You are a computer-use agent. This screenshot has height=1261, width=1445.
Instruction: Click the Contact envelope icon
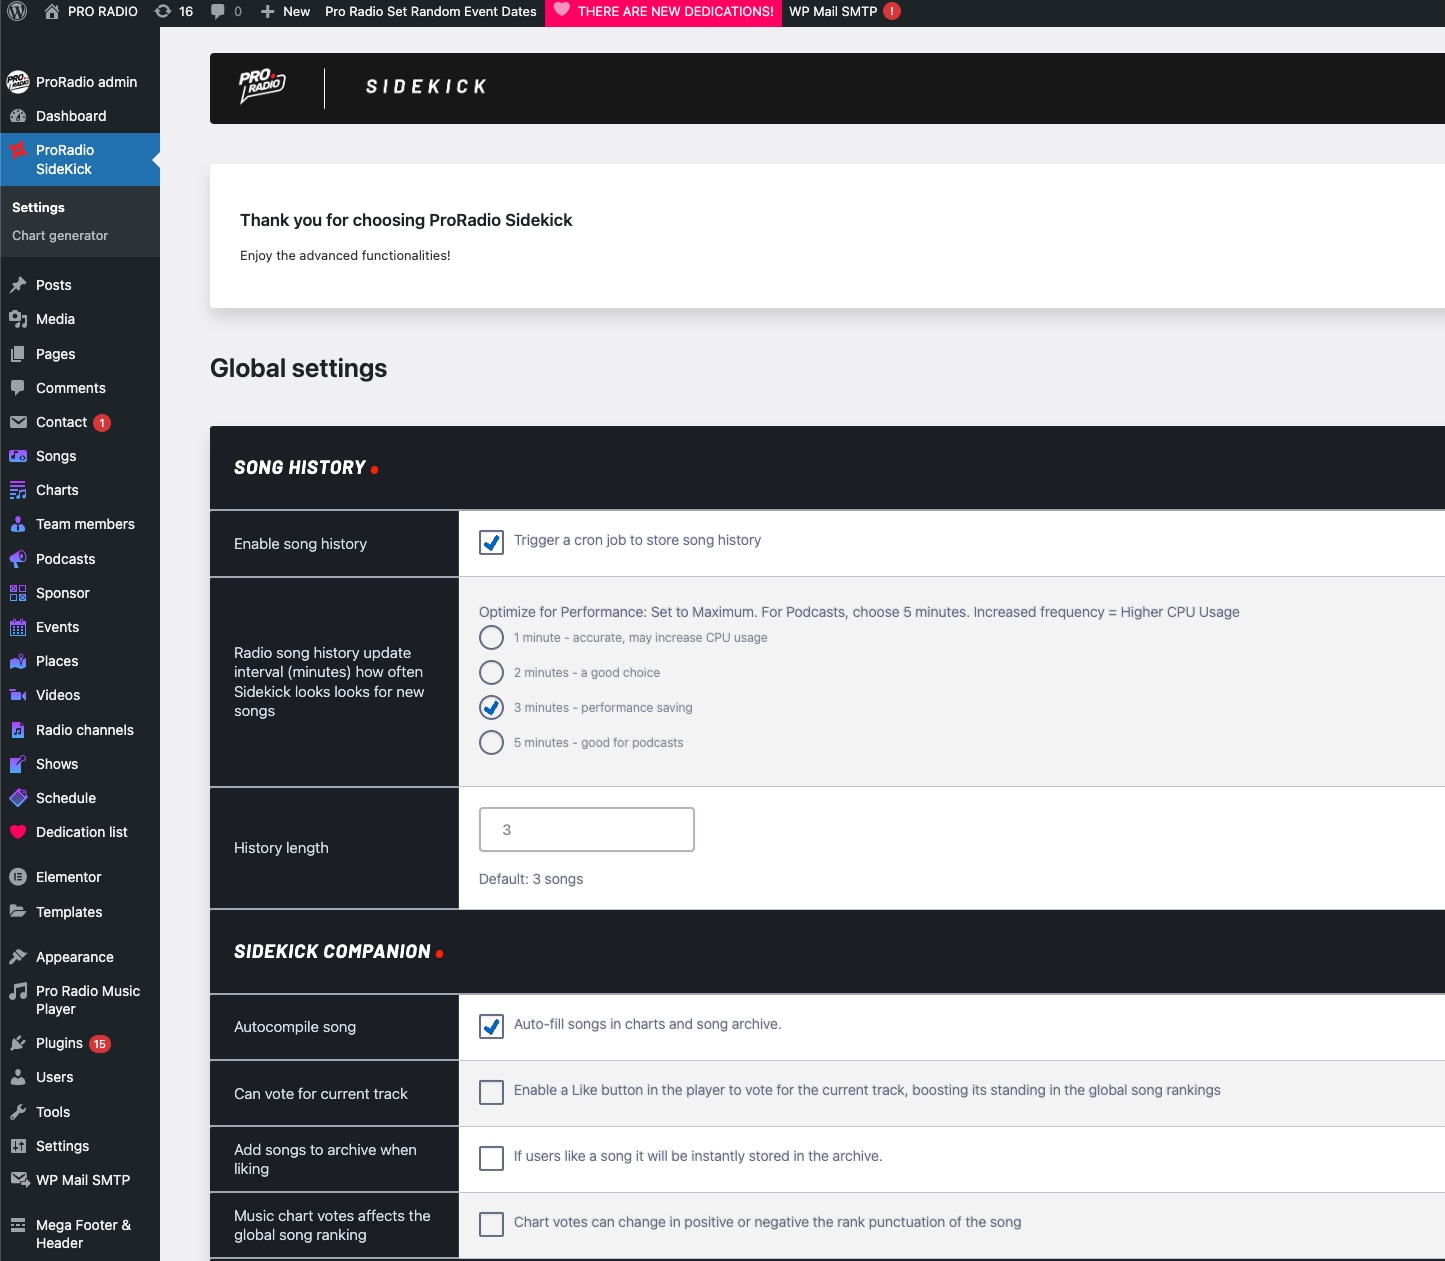pos(18,422)
